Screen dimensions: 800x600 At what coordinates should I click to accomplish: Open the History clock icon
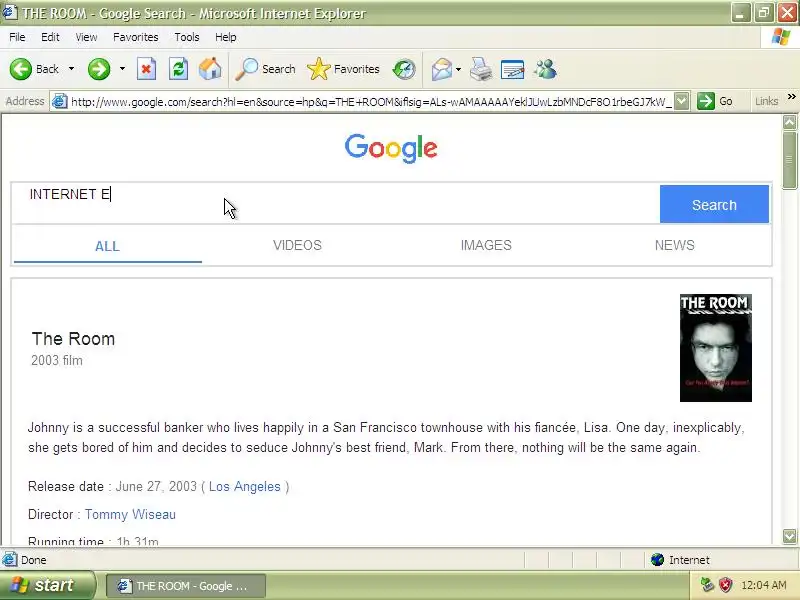[x=404, y=69]
